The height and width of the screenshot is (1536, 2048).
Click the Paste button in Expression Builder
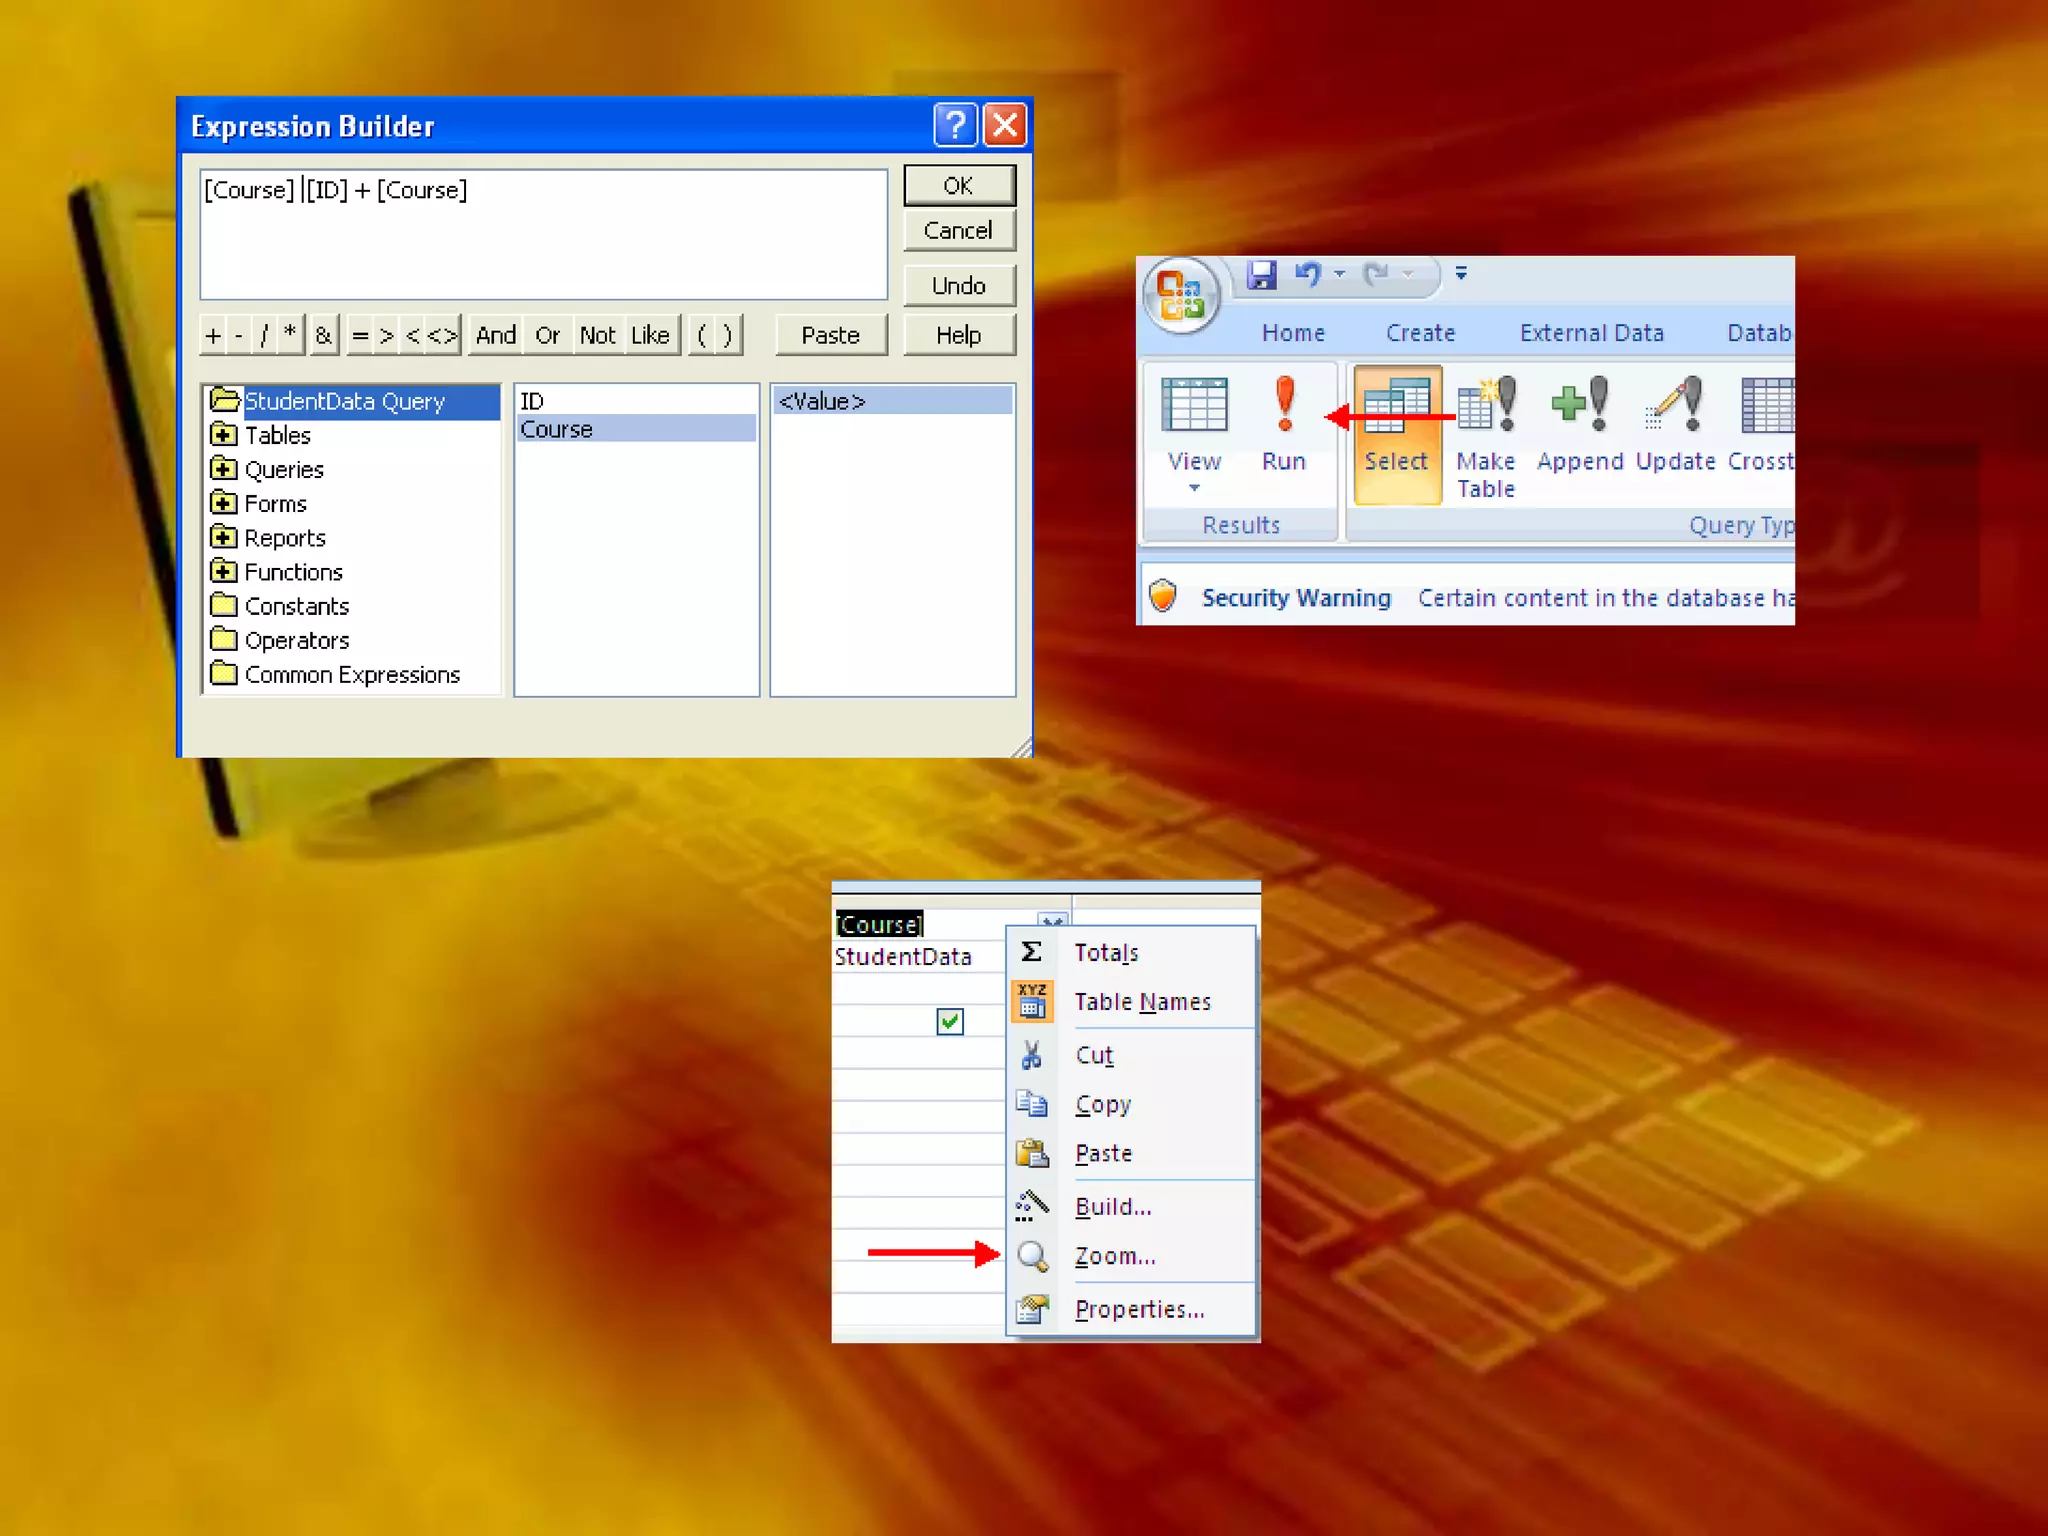click(x=830, y=335)
